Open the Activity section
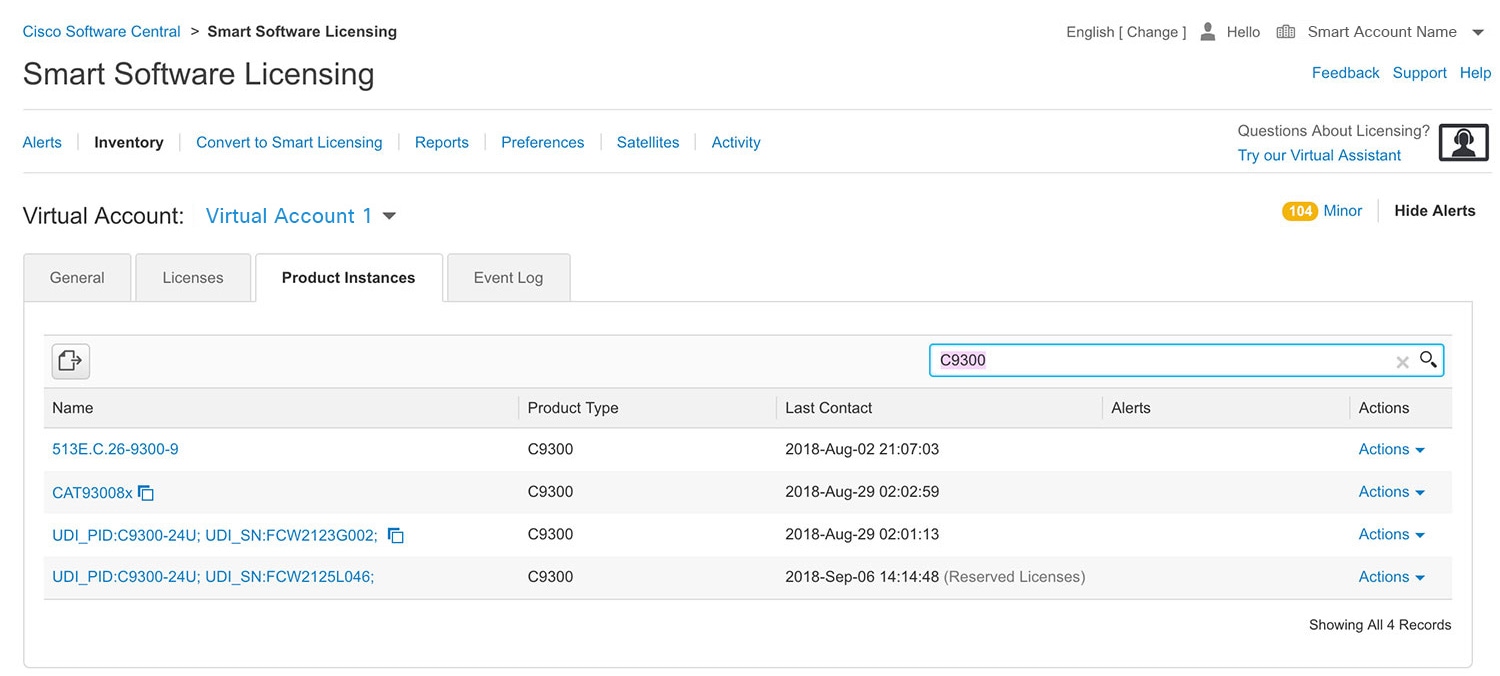Image resolution: width=1500 pixels, height=676 pixels. click(x=736, y=142)
